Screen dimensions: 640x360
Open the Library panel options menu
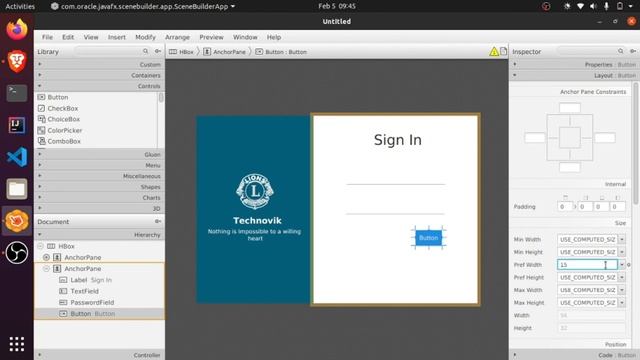[x=158, y=51]
